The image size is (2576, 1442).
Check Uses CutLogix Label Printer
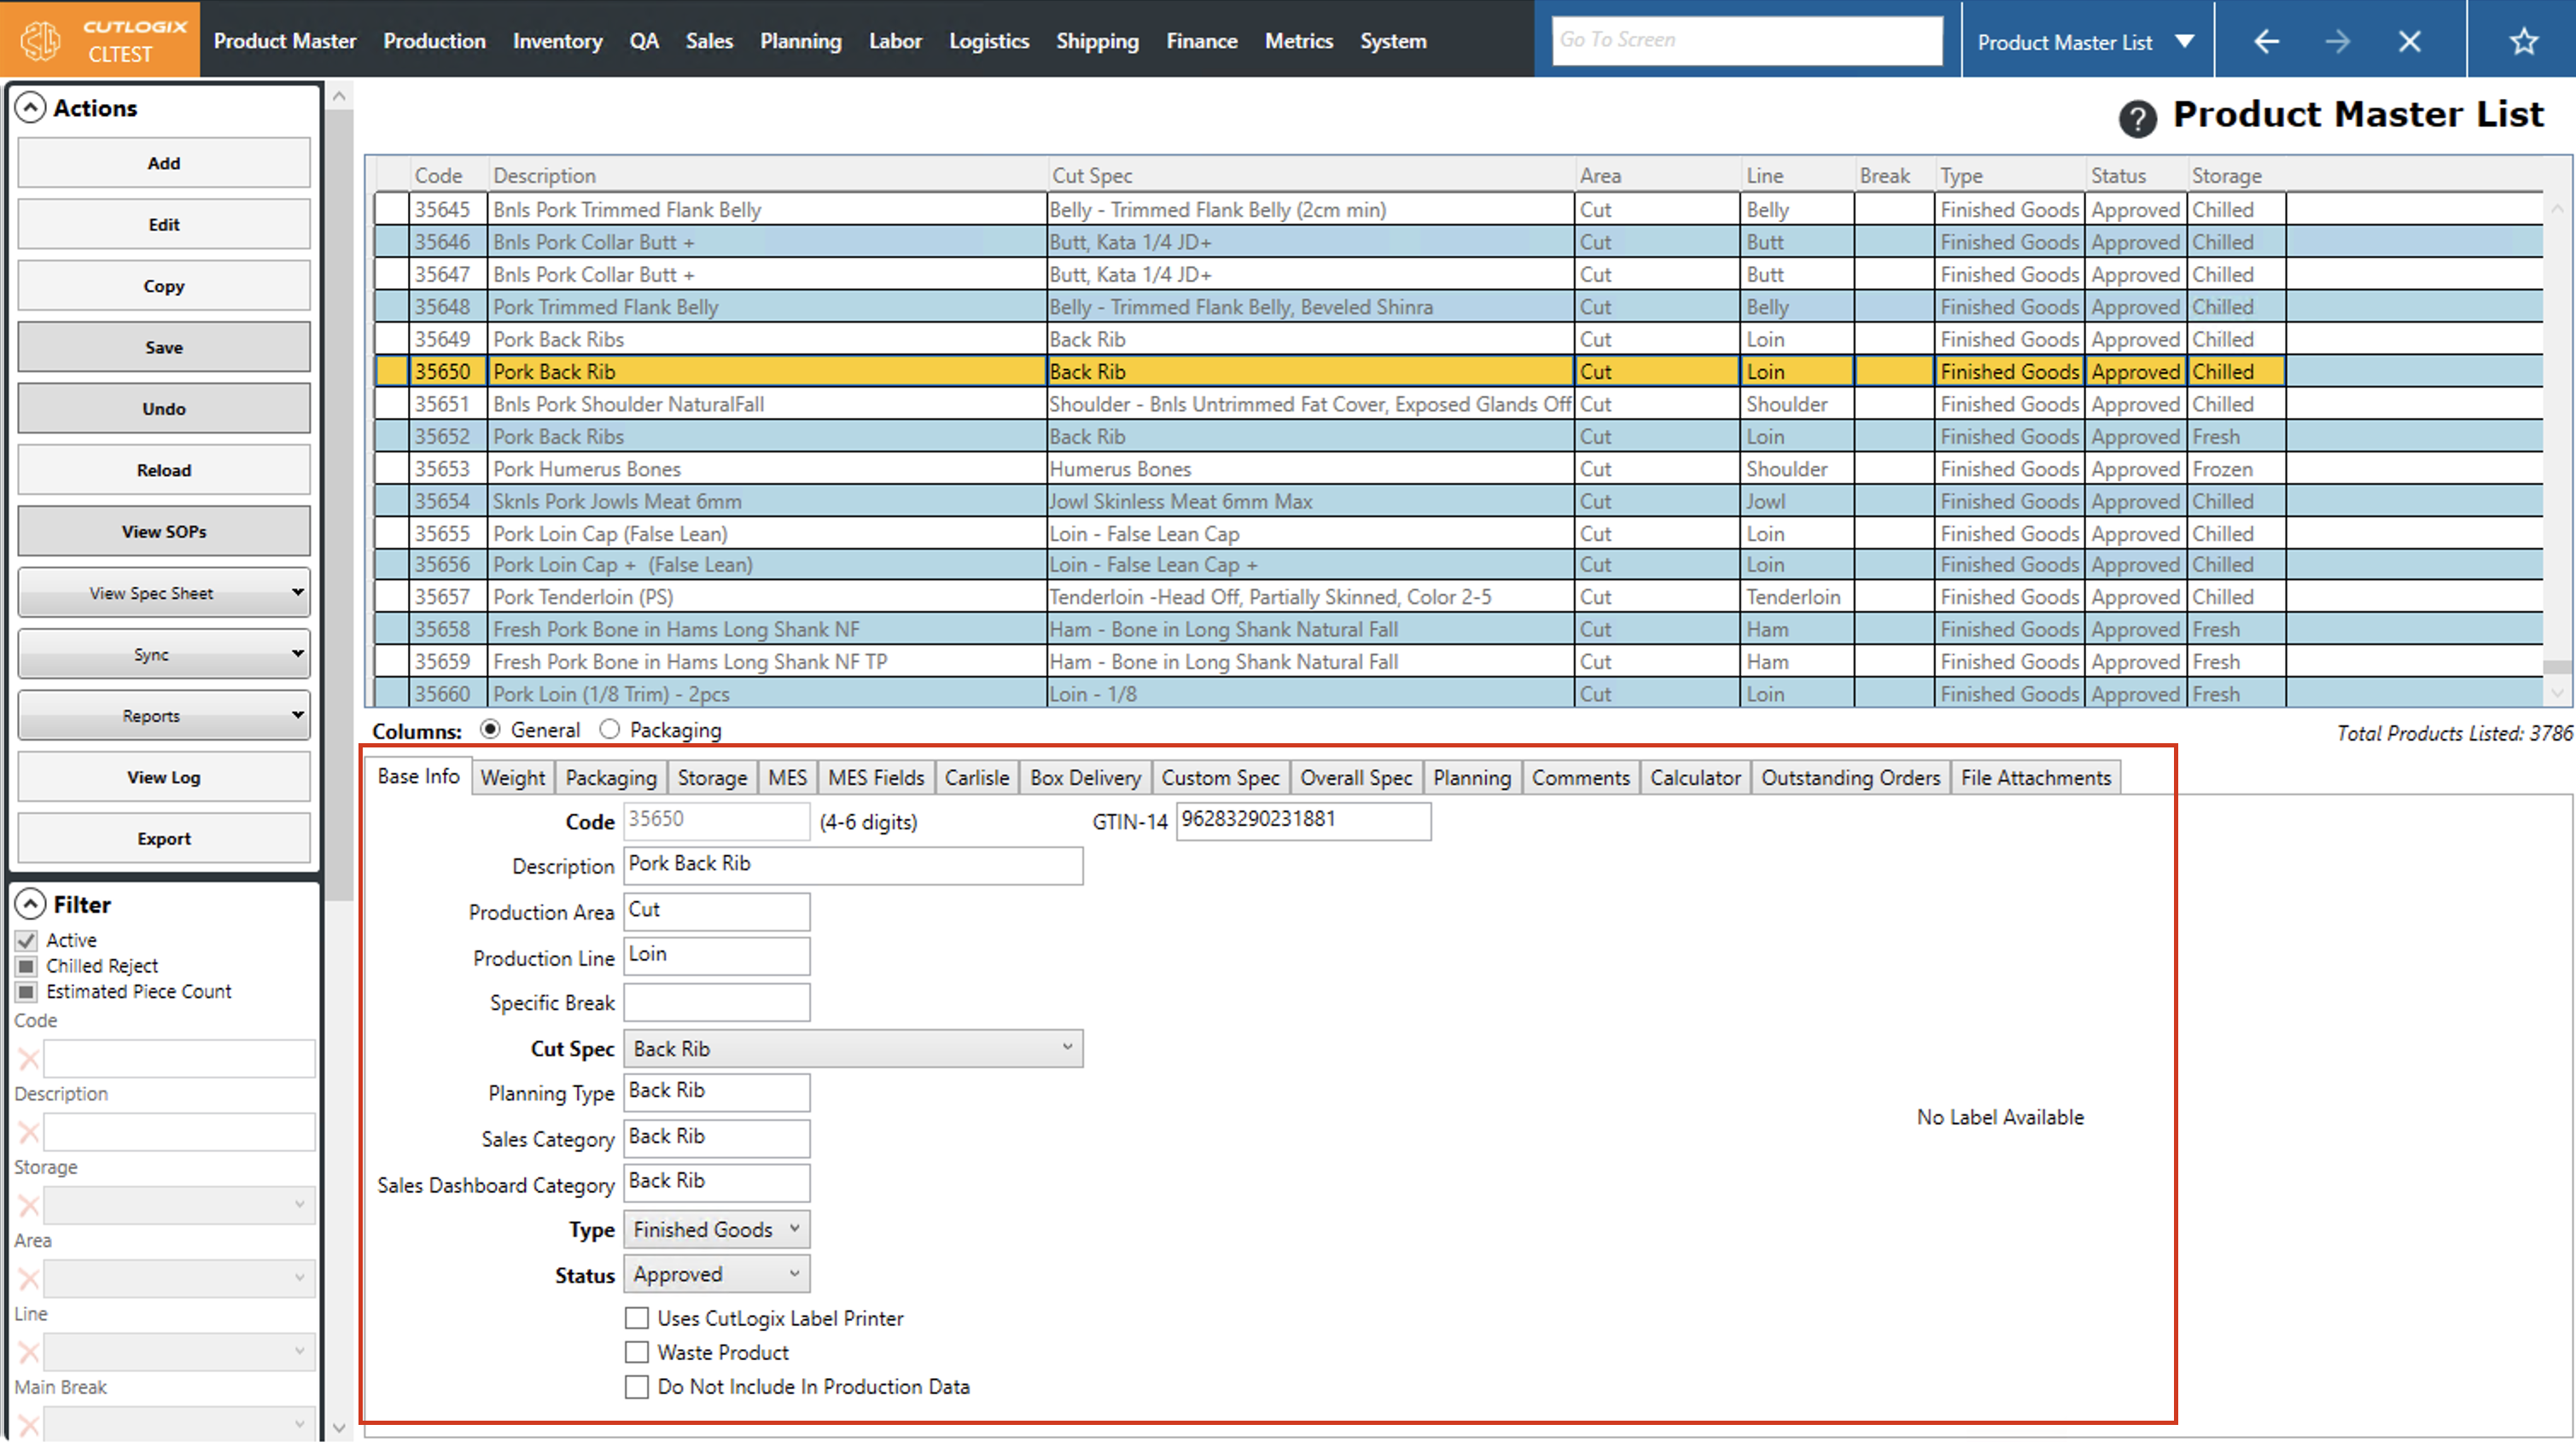[x=636, y=1318]
